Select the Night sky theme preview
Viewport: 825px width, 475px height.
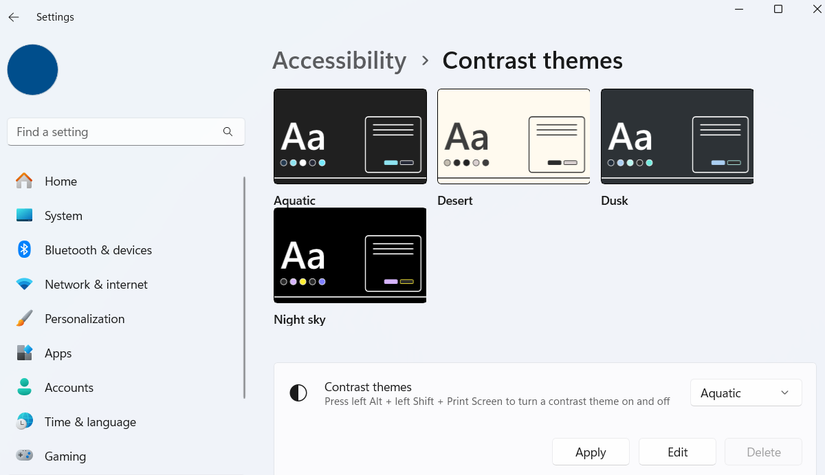tap(350, 255)
